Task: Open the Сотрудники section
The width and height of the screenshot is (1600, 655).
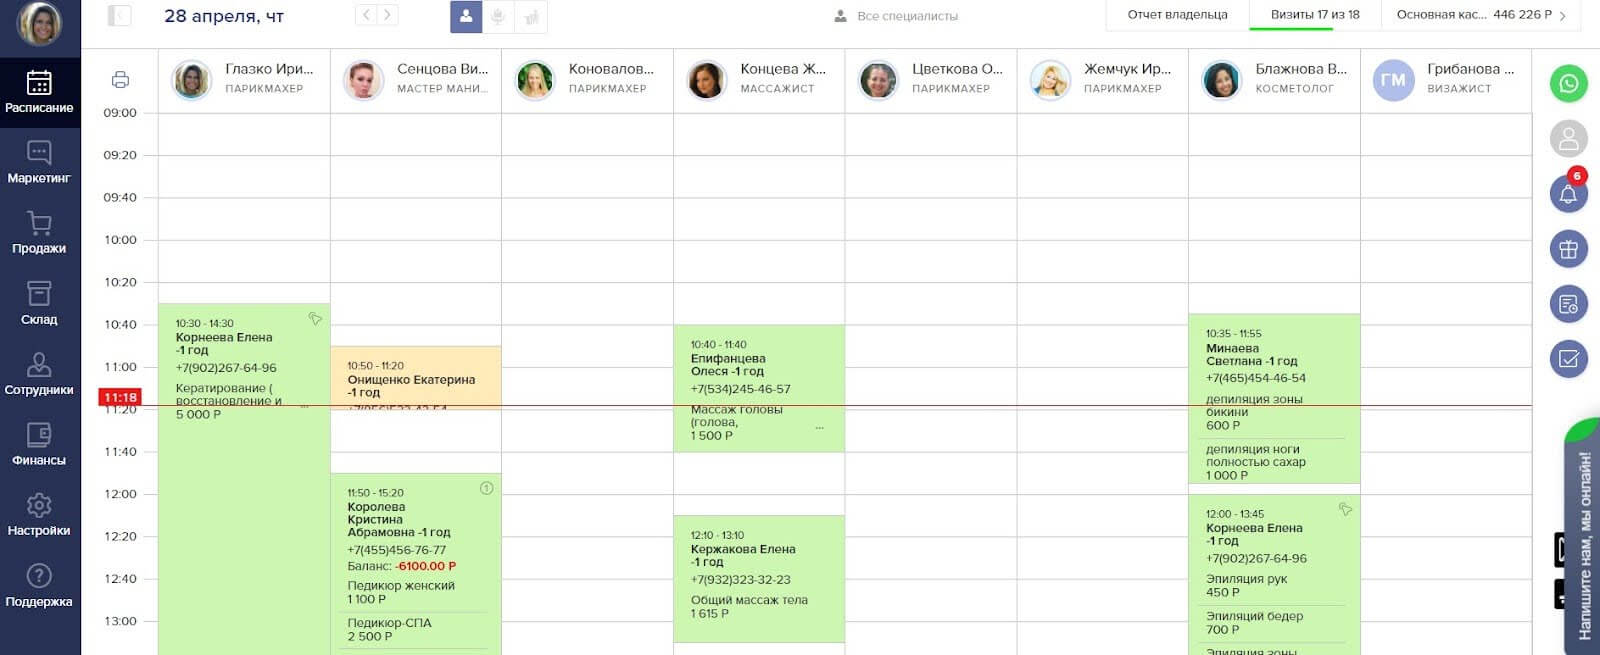Action: pyautogui.click(x=39, y=375)
